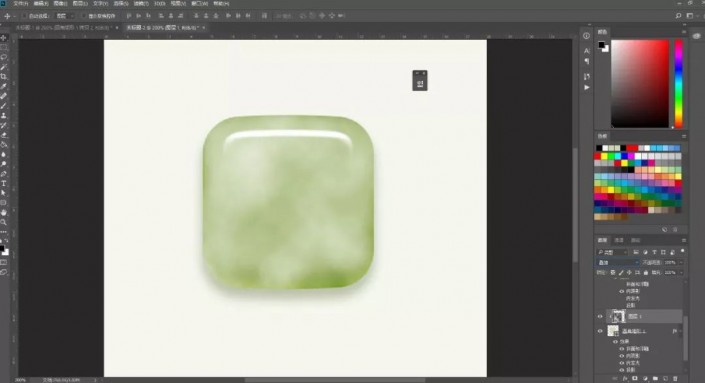The image size is (705, 383).
Task: Toggle lock all padlock icon
Action: (x=646, y=272)
